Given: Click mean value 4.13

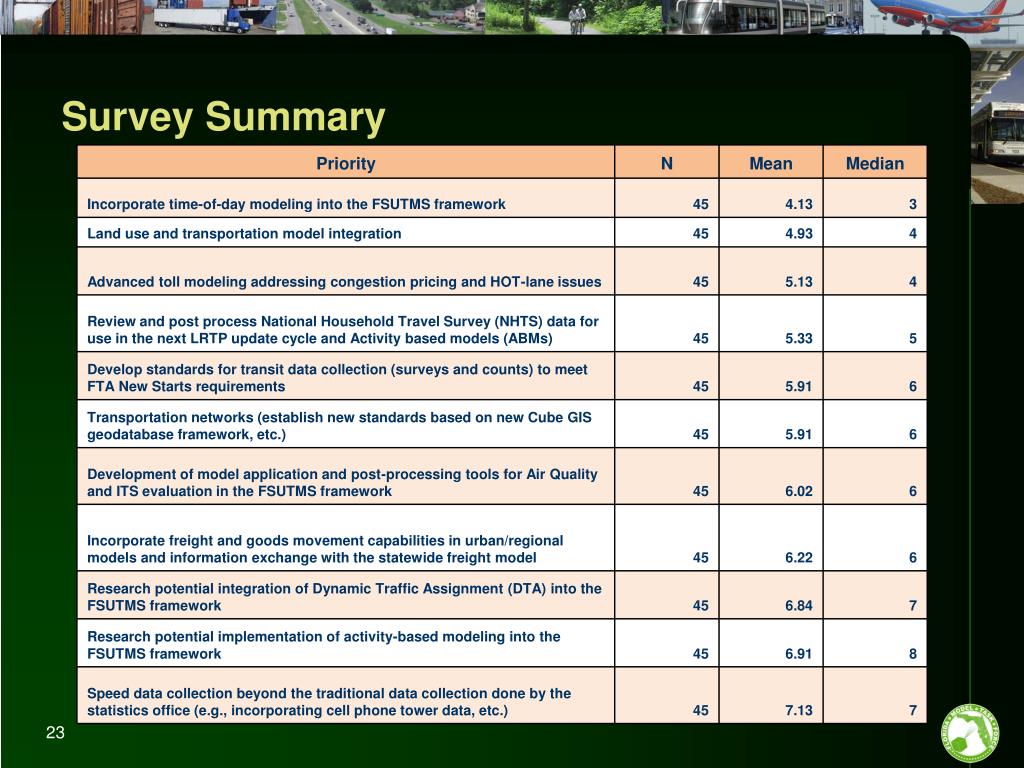Looking at the screenshot, I should pyautogui.click(x=799, y=204).
